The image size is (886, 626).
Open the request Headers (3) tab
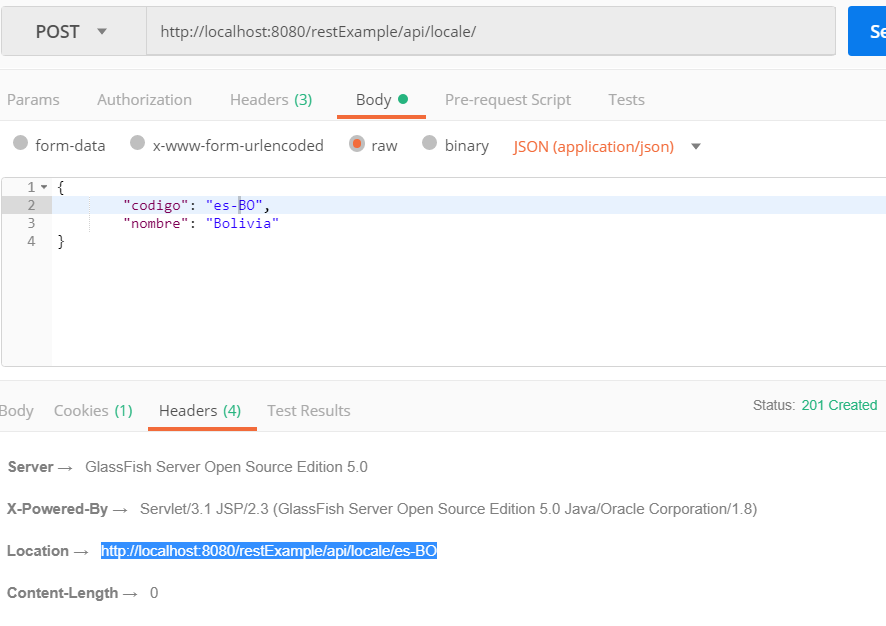coord(271,100)
